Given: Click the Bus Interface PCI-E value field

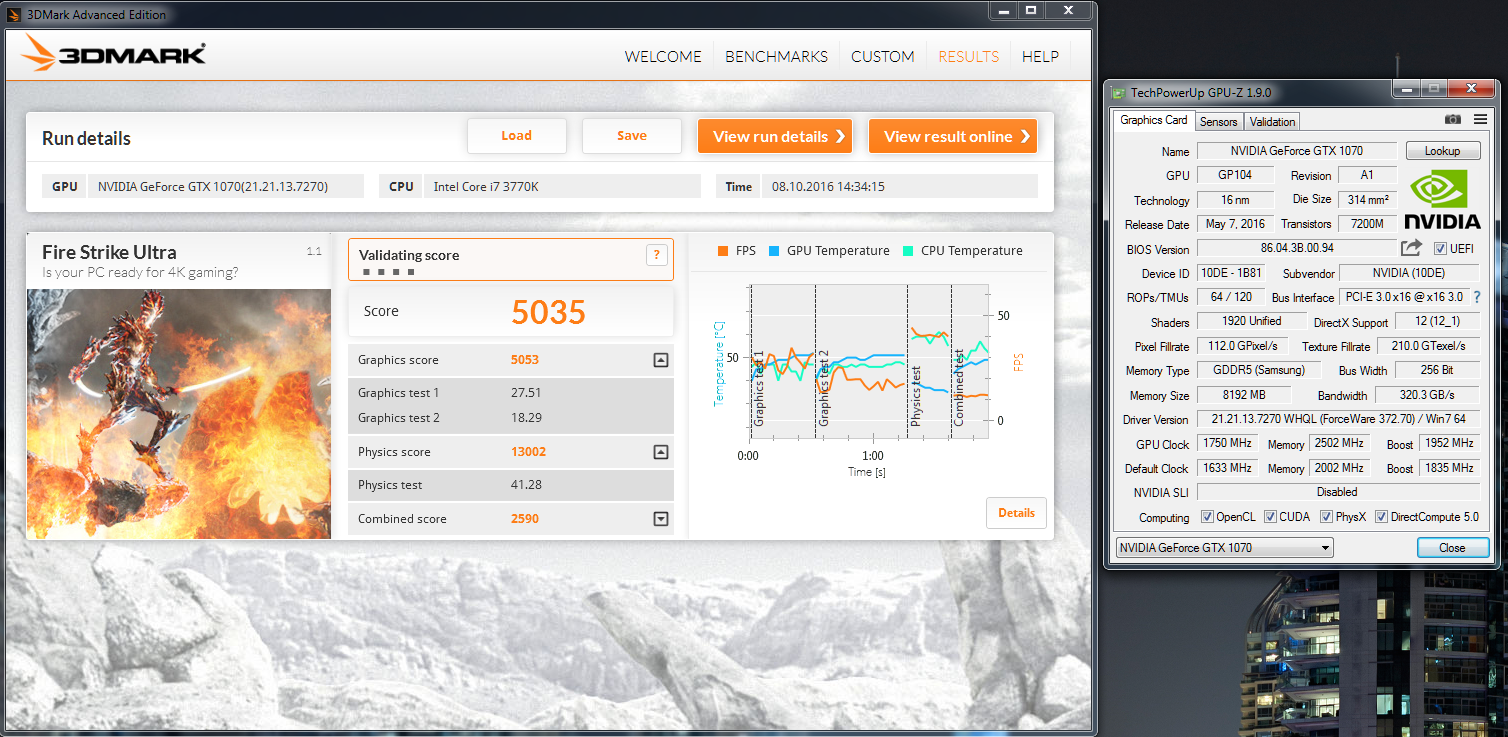Looking at the screenshot, I should pos(1404,297).
